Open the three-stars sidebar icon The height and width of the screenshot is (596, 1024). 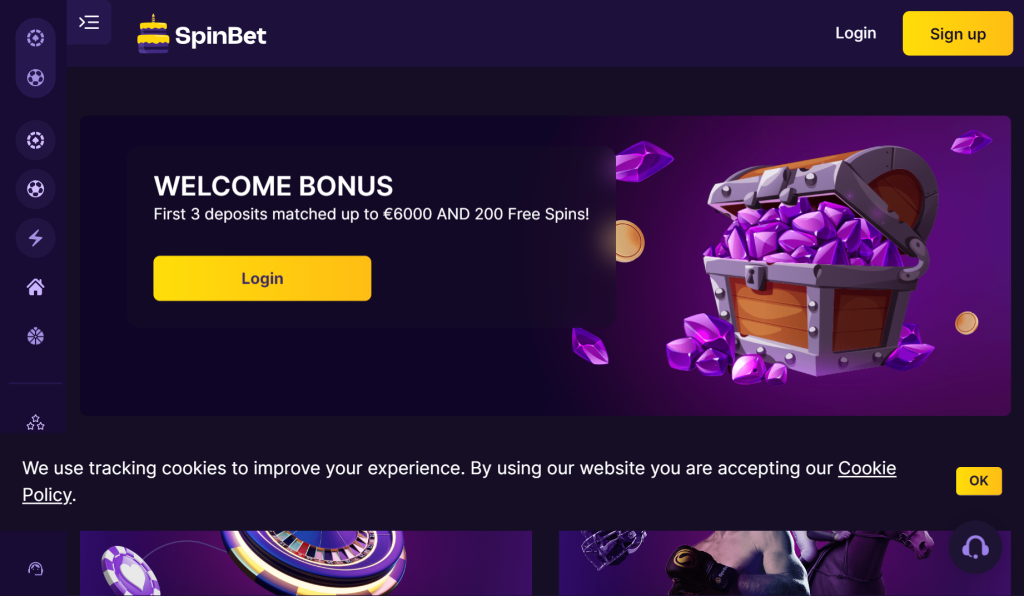[x=36, y=423]
